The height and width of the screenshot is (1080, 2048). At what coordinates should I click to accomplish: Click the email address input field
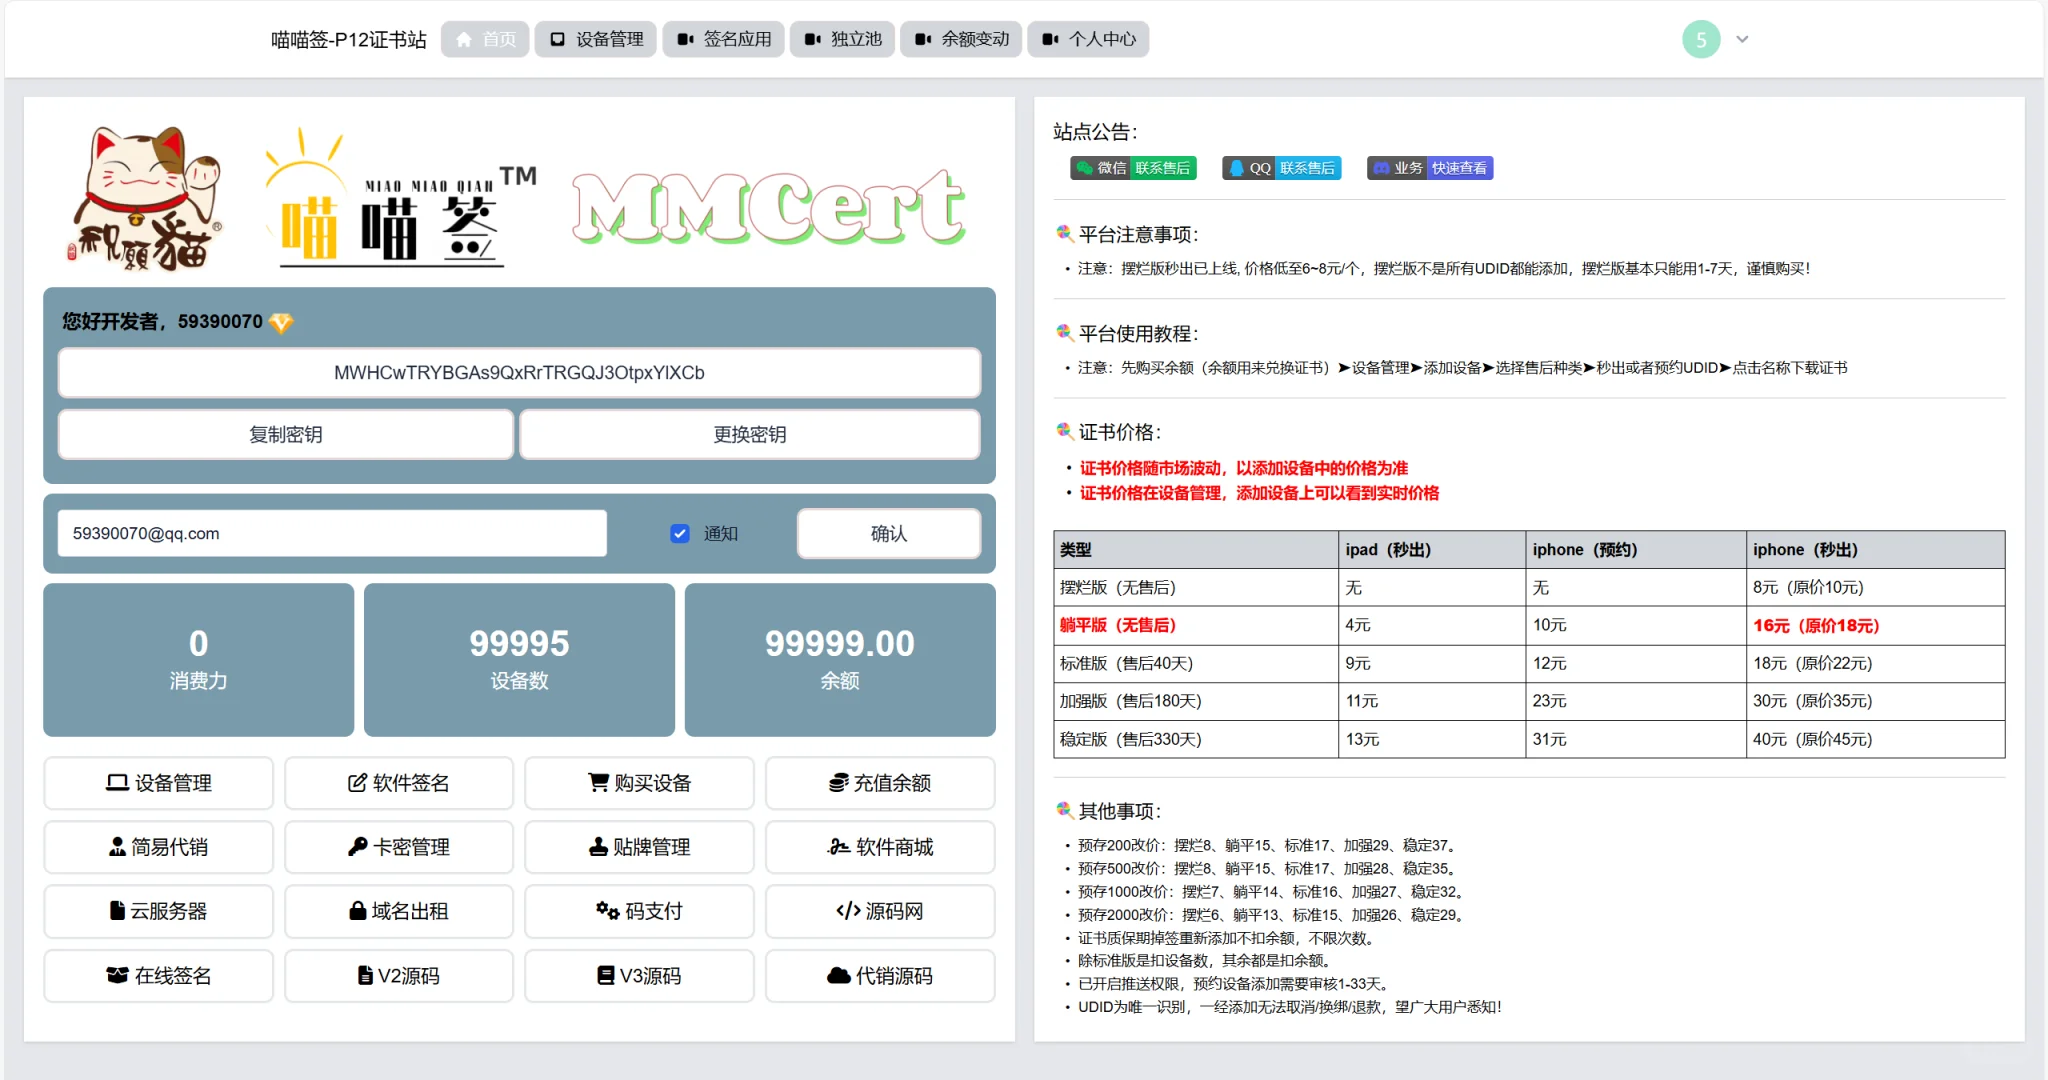(x=332, y=534)
